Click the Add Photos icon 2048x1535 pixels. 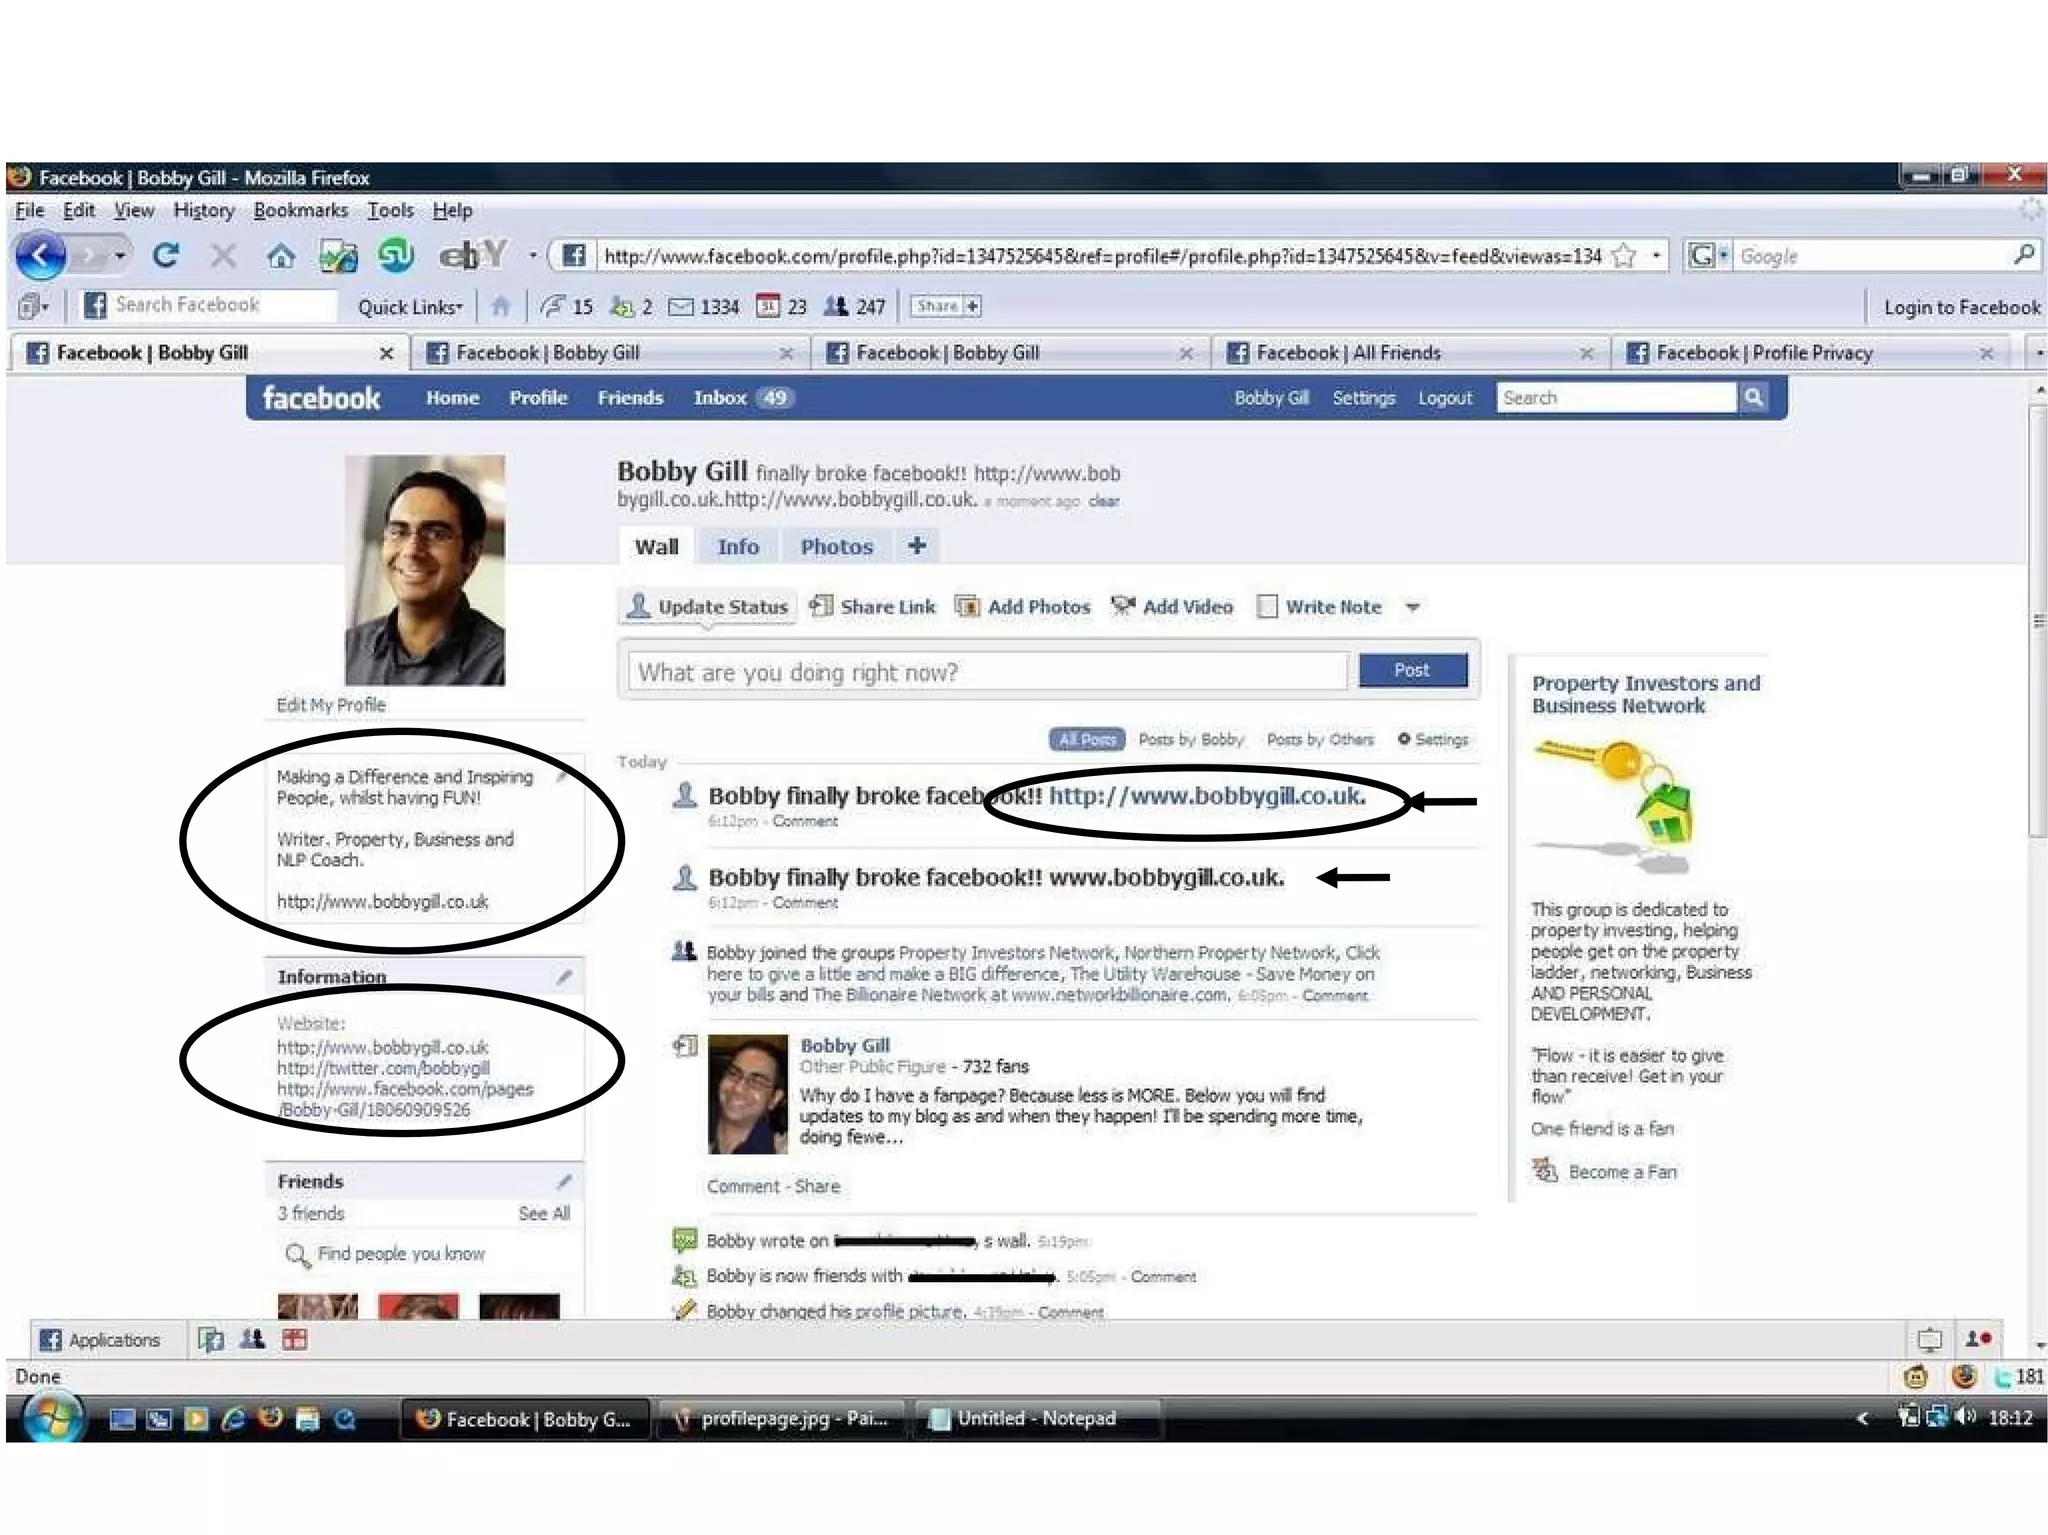coord(967,606)
